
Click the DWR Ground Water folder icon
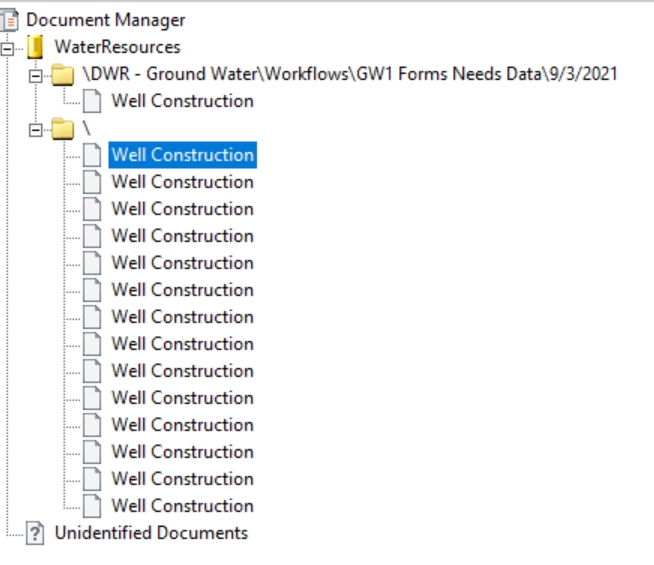click(x=64, y=74)
